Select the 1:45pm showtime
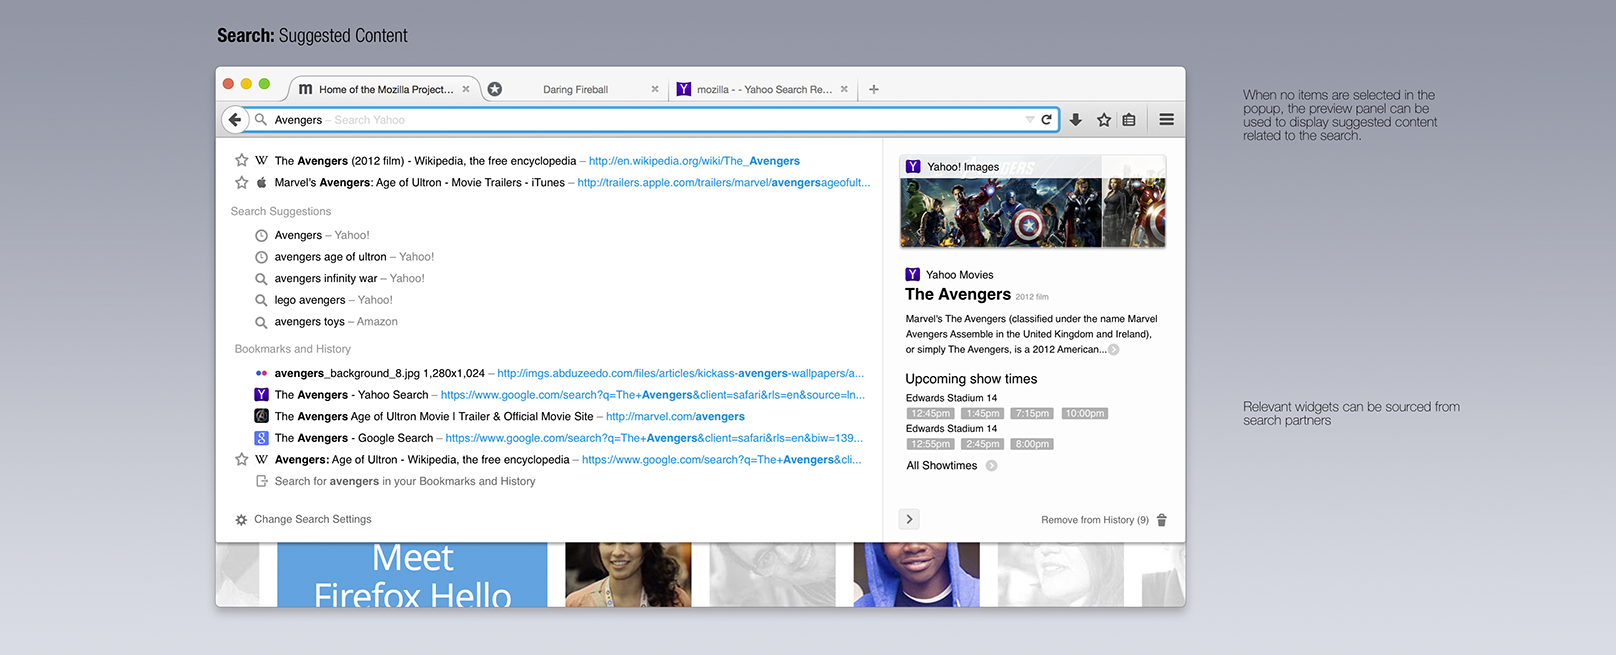Viewport: 1616px width, 655px height. 983,413
